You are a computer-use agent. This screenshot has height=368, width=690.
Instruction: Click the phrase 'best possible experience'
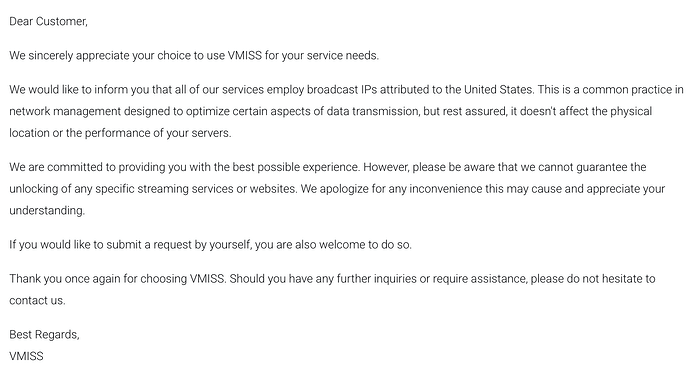point(295,167)
